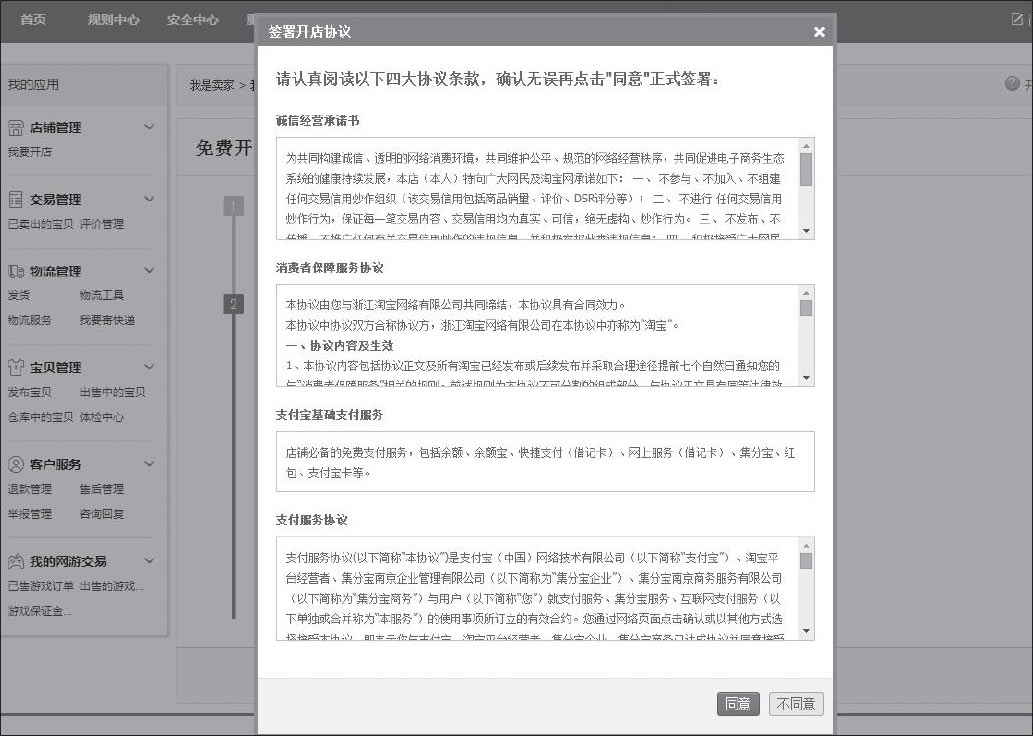Click the 不同意 disagree button
Image resolution: width=1033 pixels, height=736 pixels.
tap(796, 704)
